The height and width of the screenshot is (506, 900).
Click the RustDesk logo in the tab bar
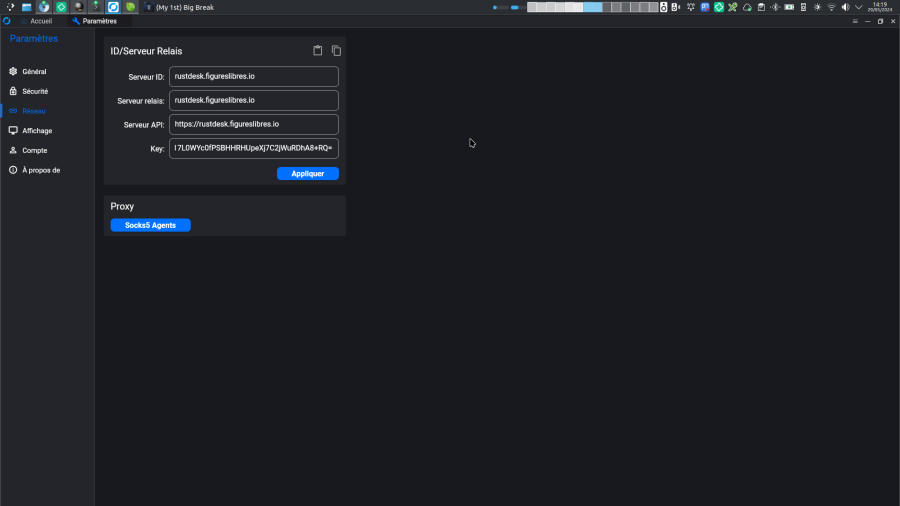pos(7,21)
